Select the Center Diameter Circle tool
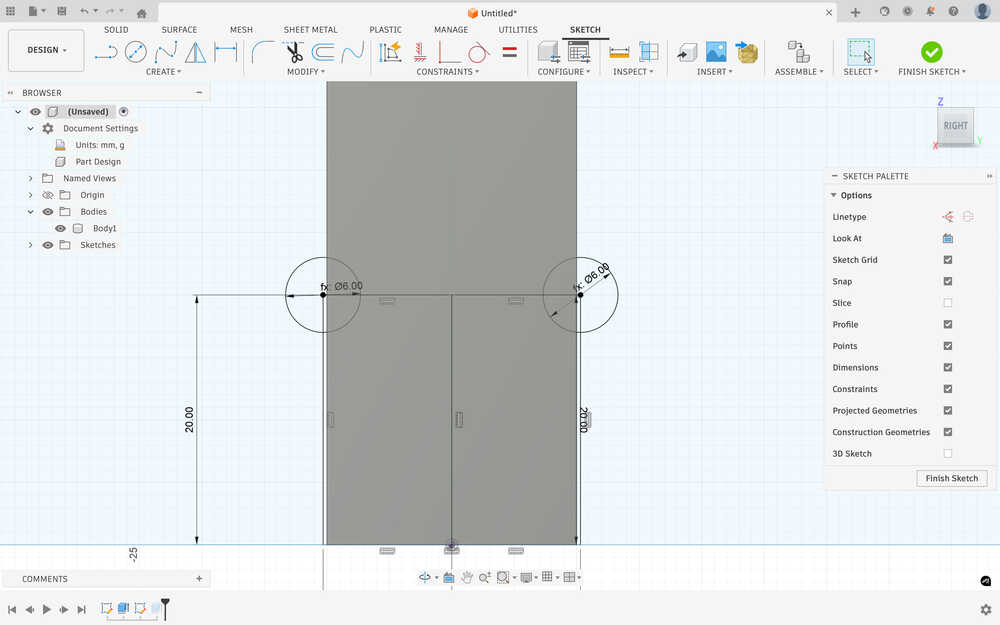This screenshot has width=1000, height=625. pyautogui.click(x=136, y=52)
